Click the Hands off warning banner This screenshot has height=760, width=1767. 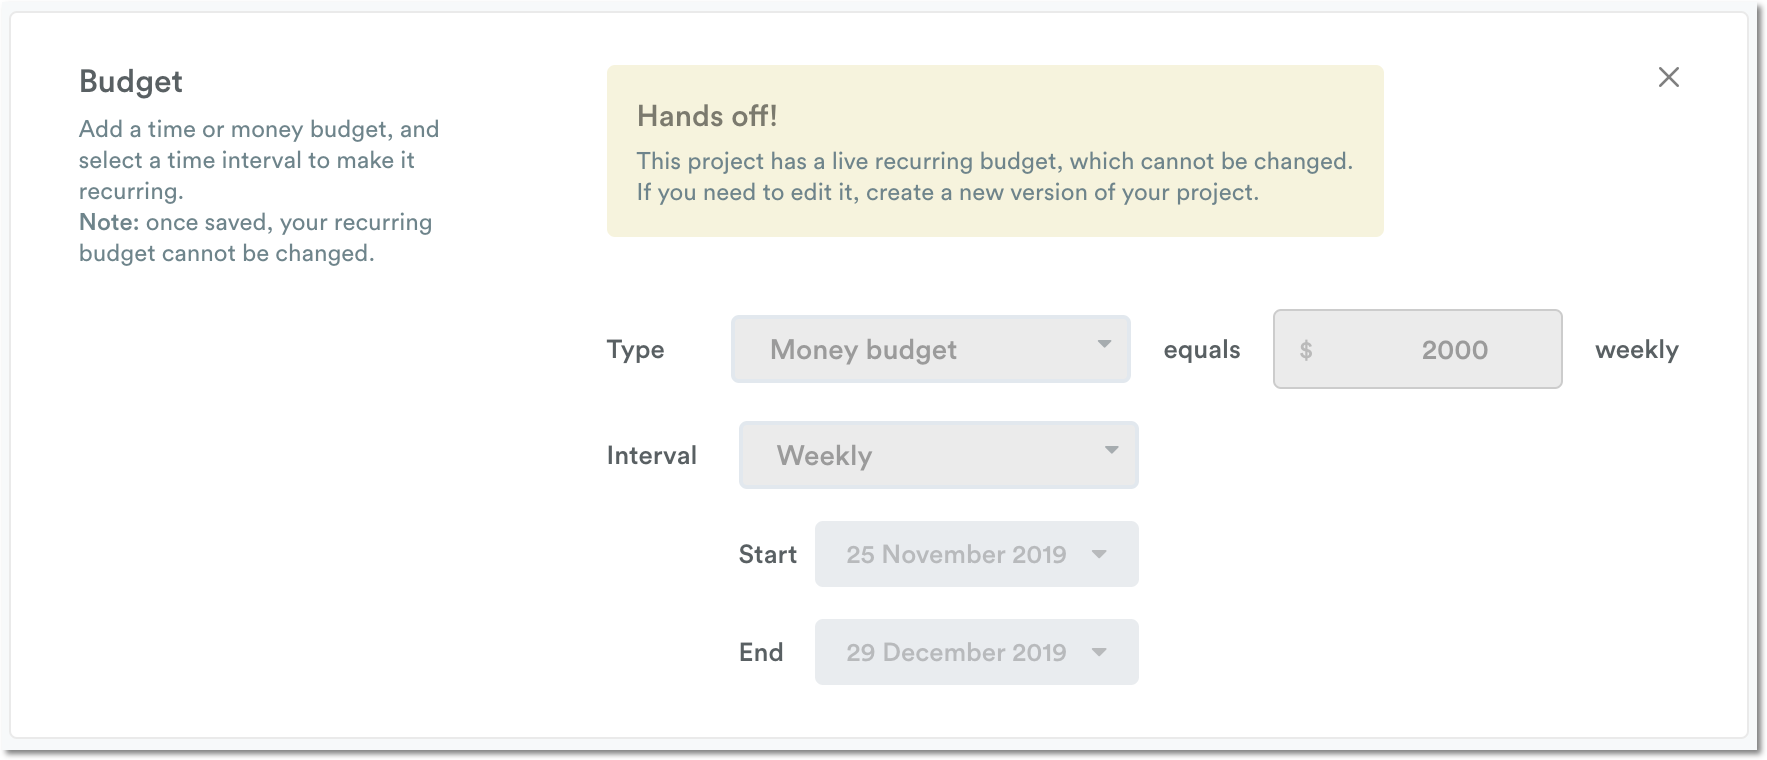[x=994, y=150]
